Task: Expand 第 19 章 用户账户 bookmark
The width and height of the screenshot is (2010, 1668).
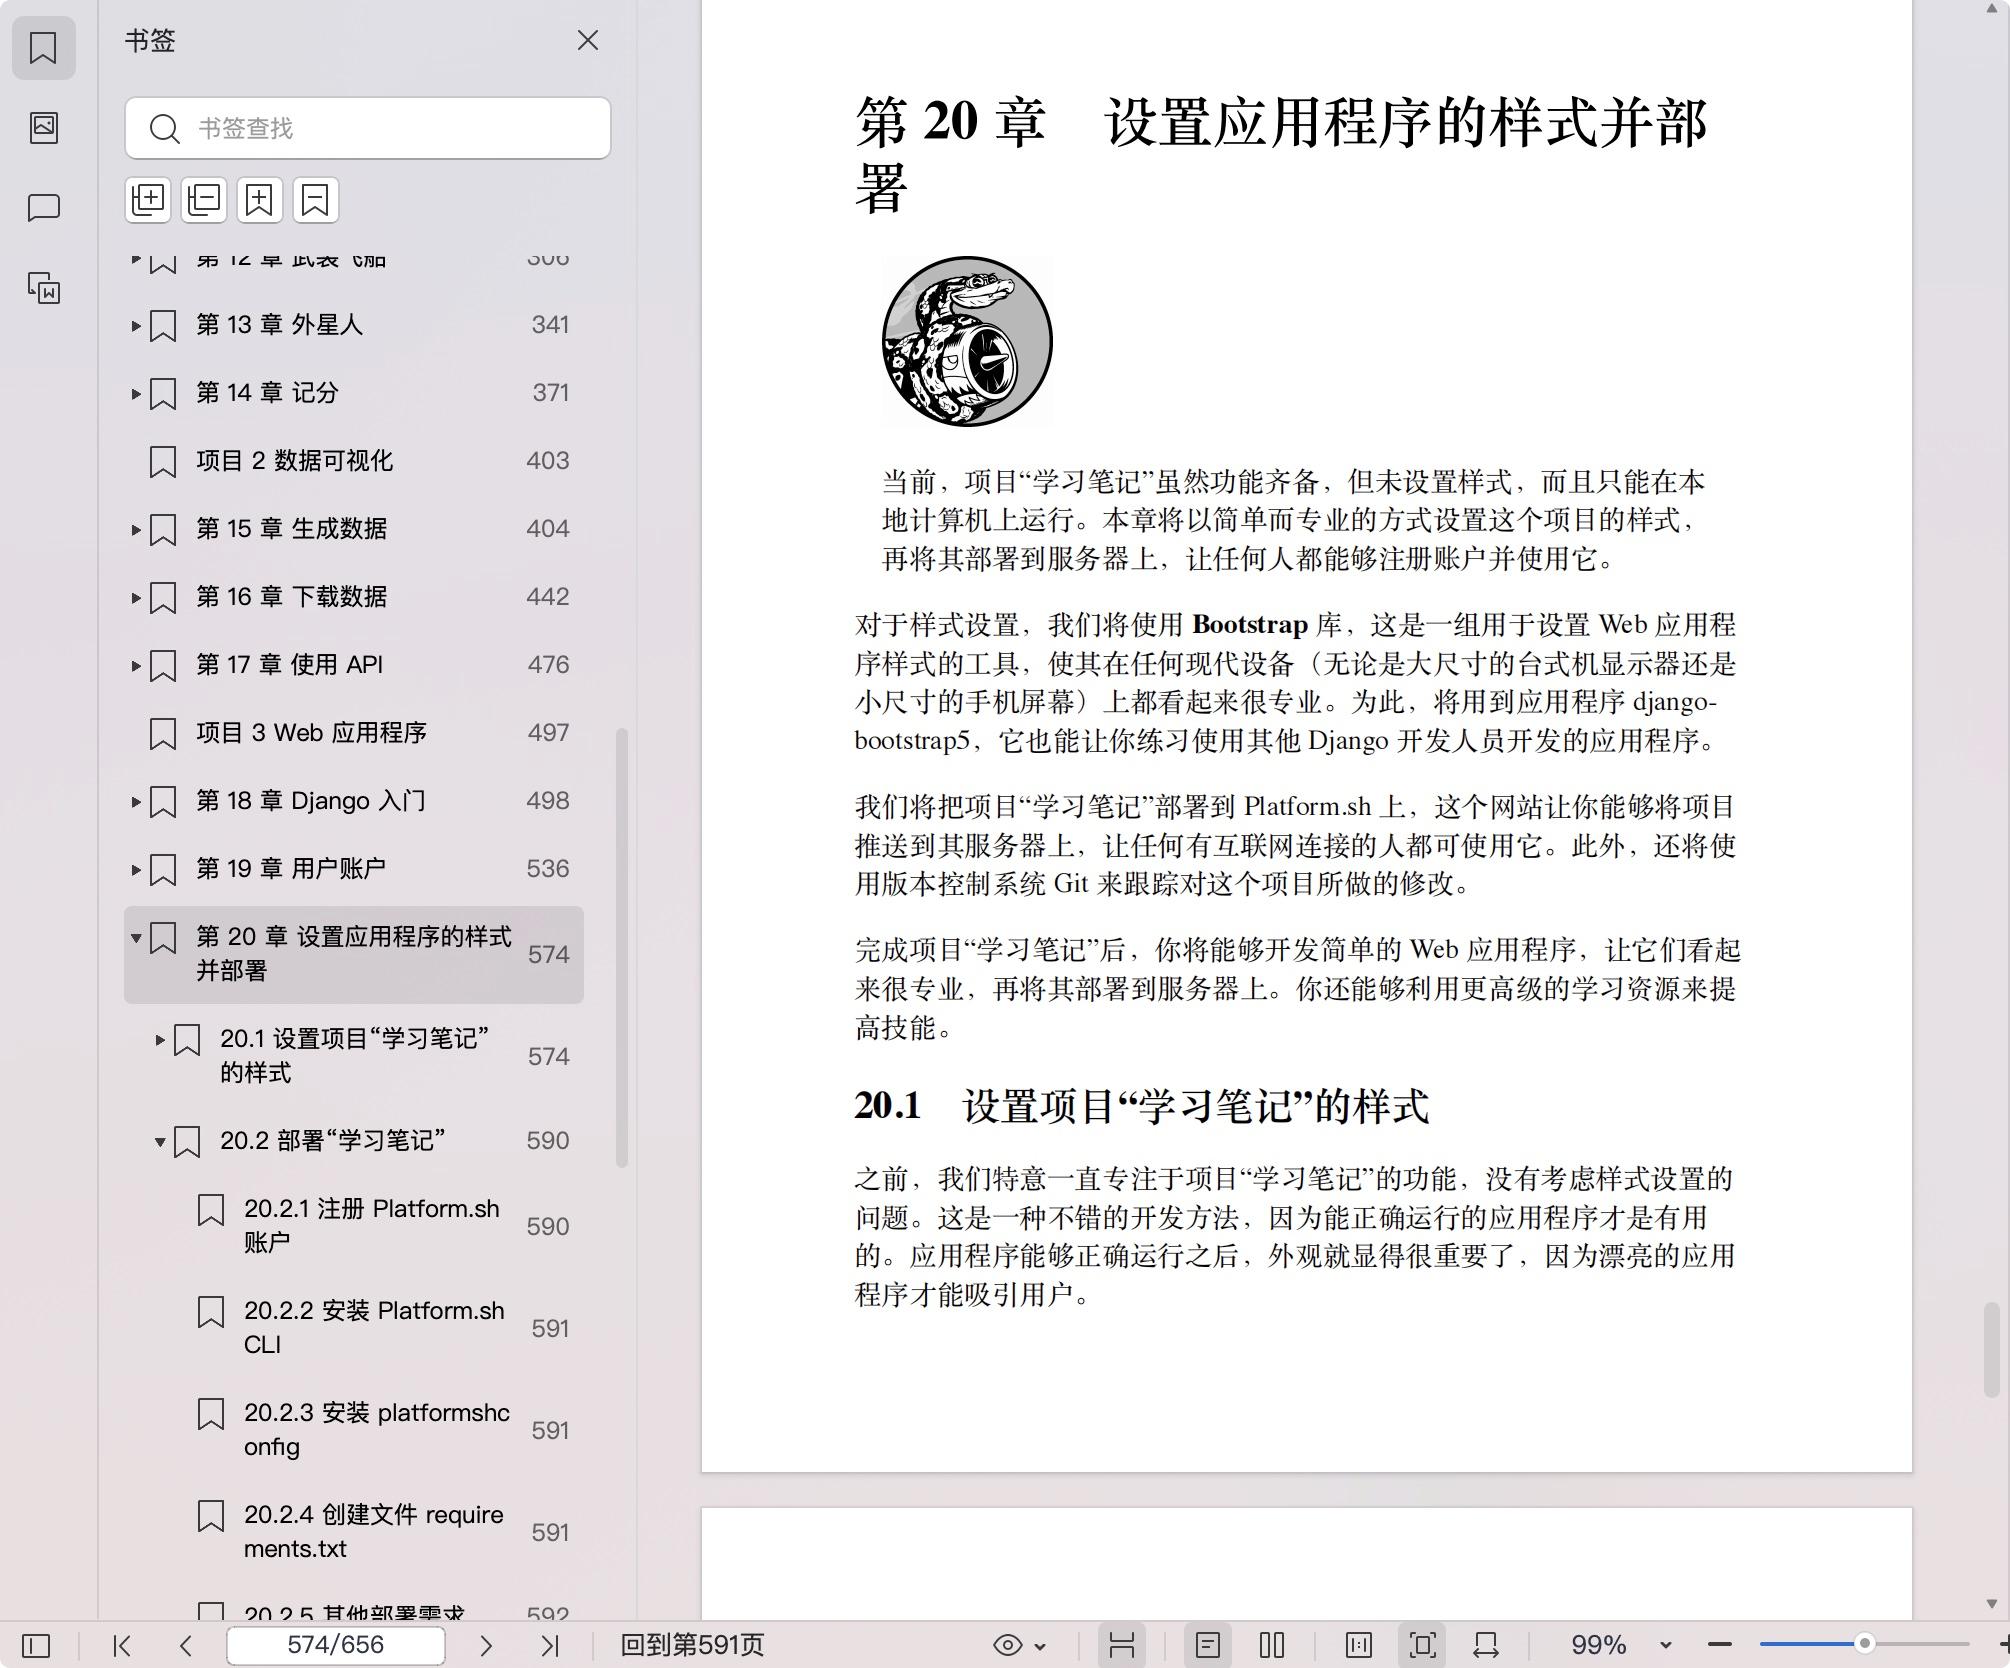Action: (136, 869)
